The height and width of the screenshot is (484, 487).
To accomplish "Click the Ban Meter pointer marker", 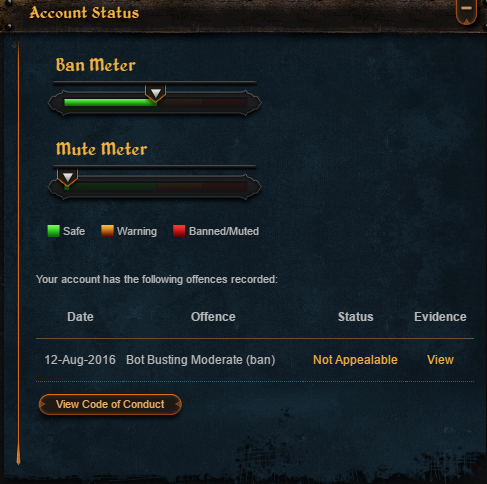I will (155, 93).
